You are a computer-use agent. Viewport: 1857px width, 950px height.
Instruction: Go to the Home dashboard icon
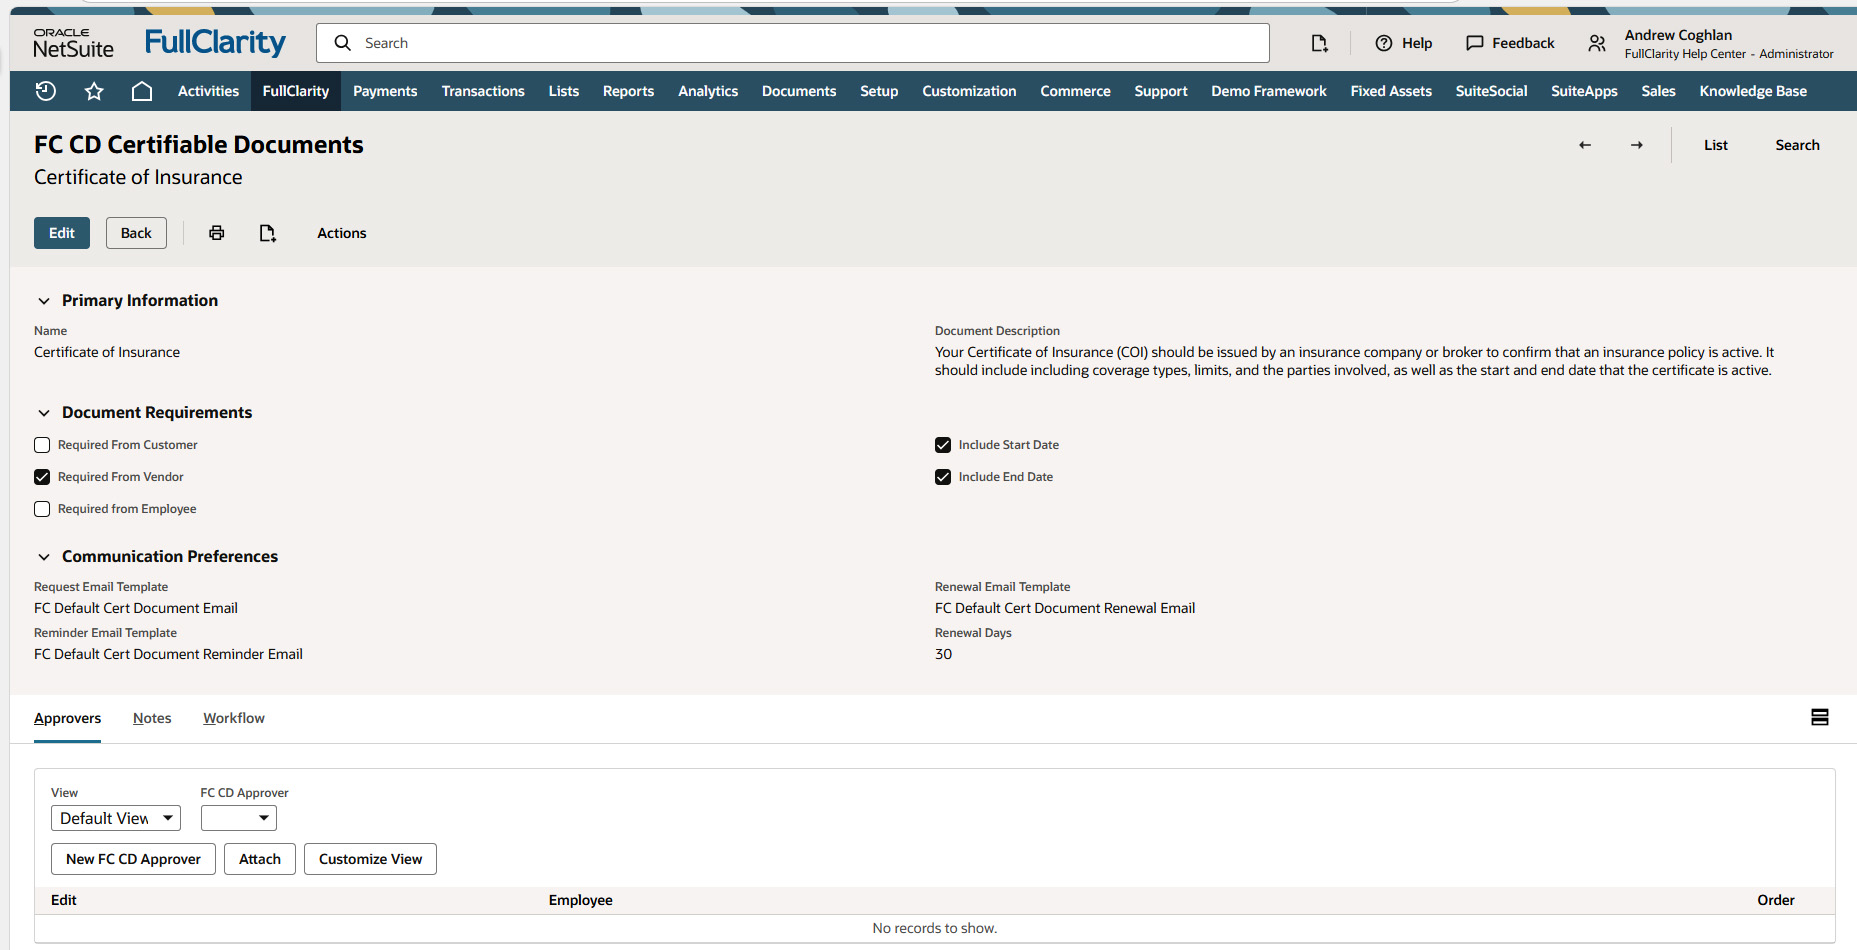(x=142, y=91)
